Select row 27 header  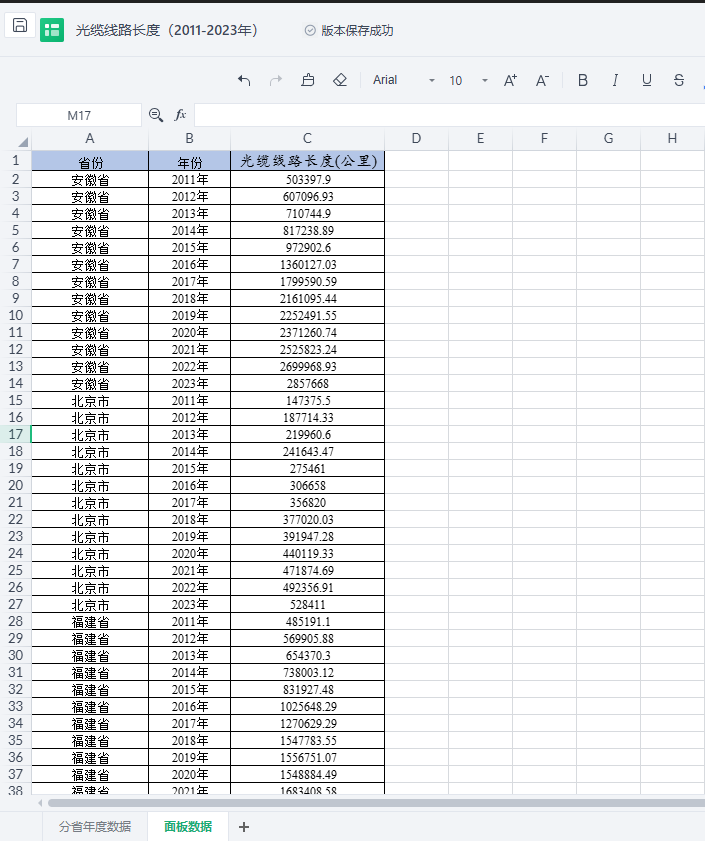(16, 604)
